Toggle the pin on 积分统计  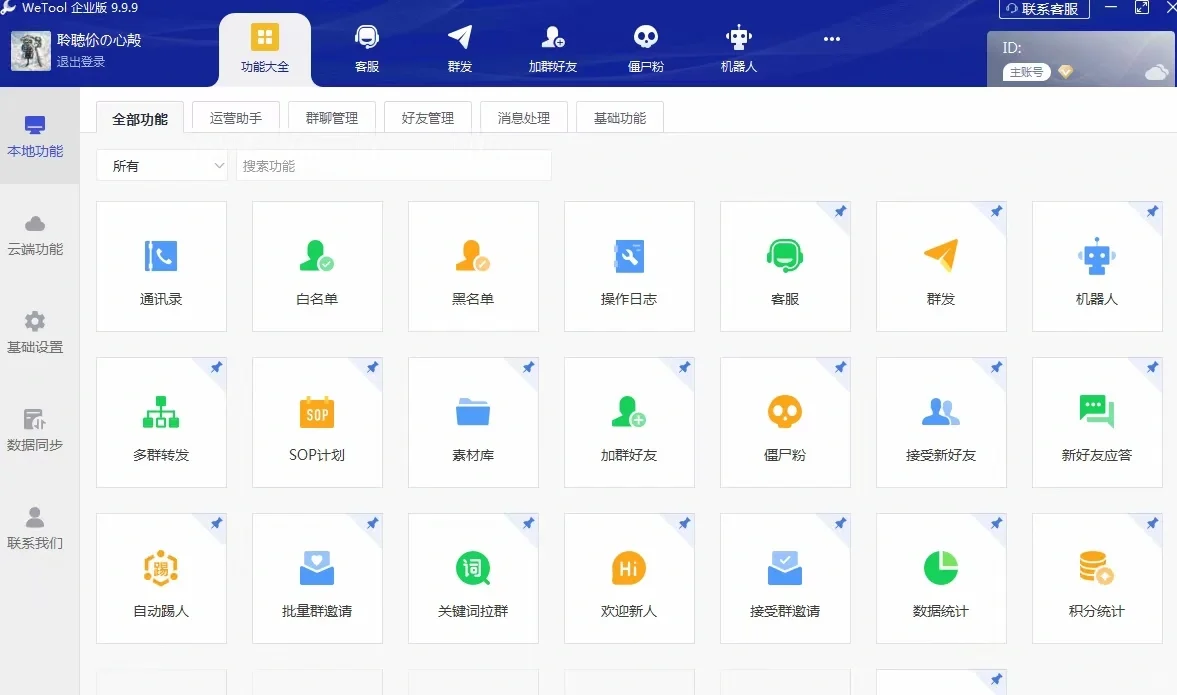tap(1152, 523)
